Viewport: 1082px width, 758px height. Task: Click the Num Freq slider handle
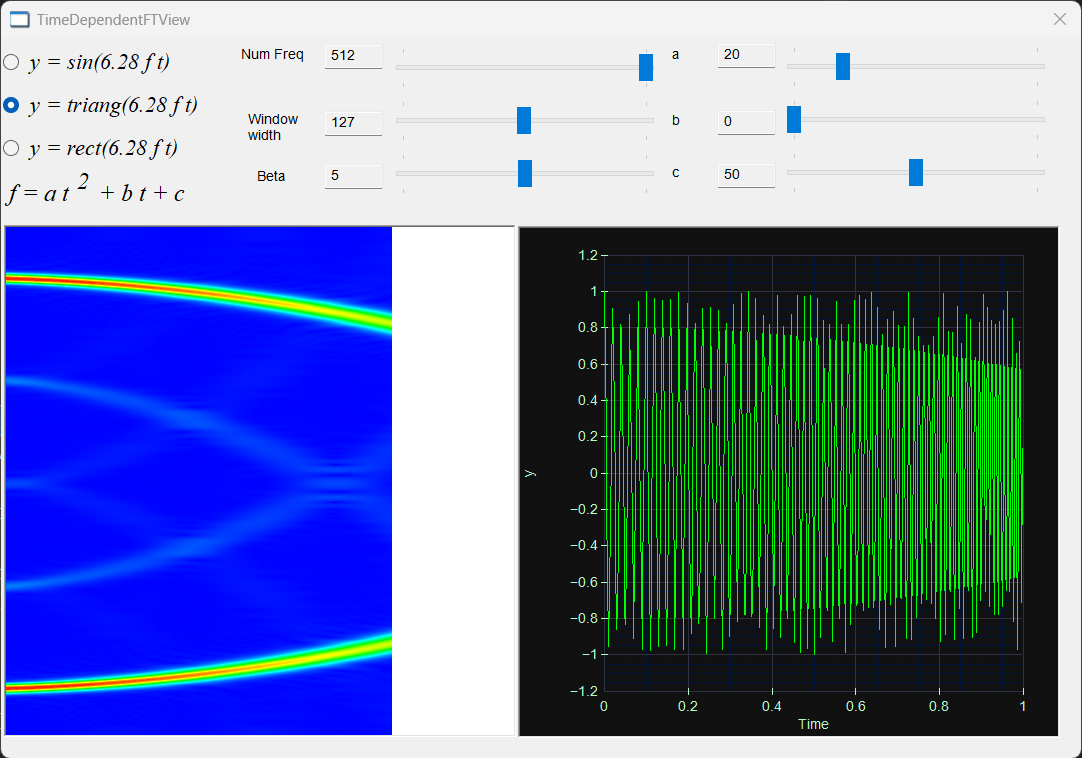[646, 67]
